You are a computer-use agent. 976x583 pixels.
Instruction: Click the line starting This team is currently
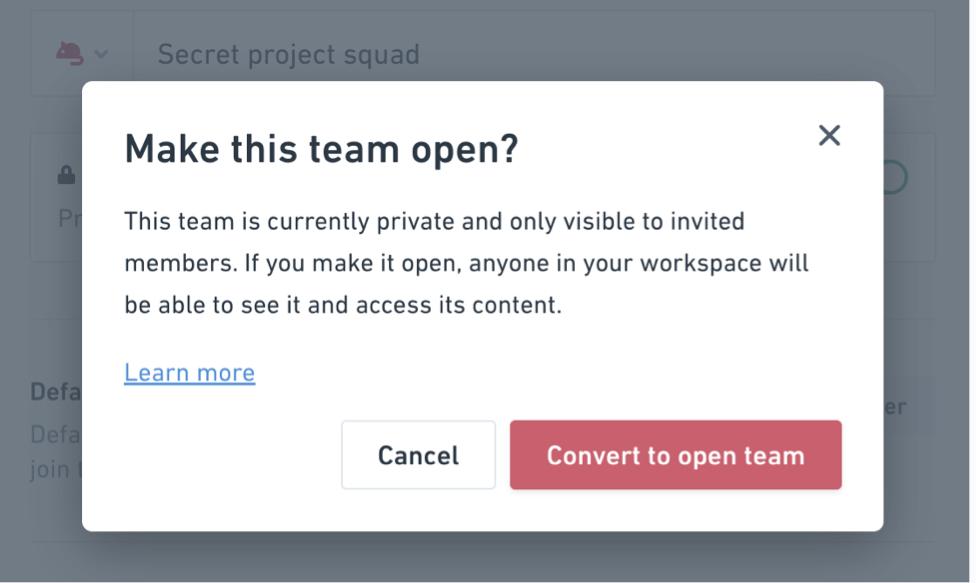pyautogui.click(x=434, y=222)
